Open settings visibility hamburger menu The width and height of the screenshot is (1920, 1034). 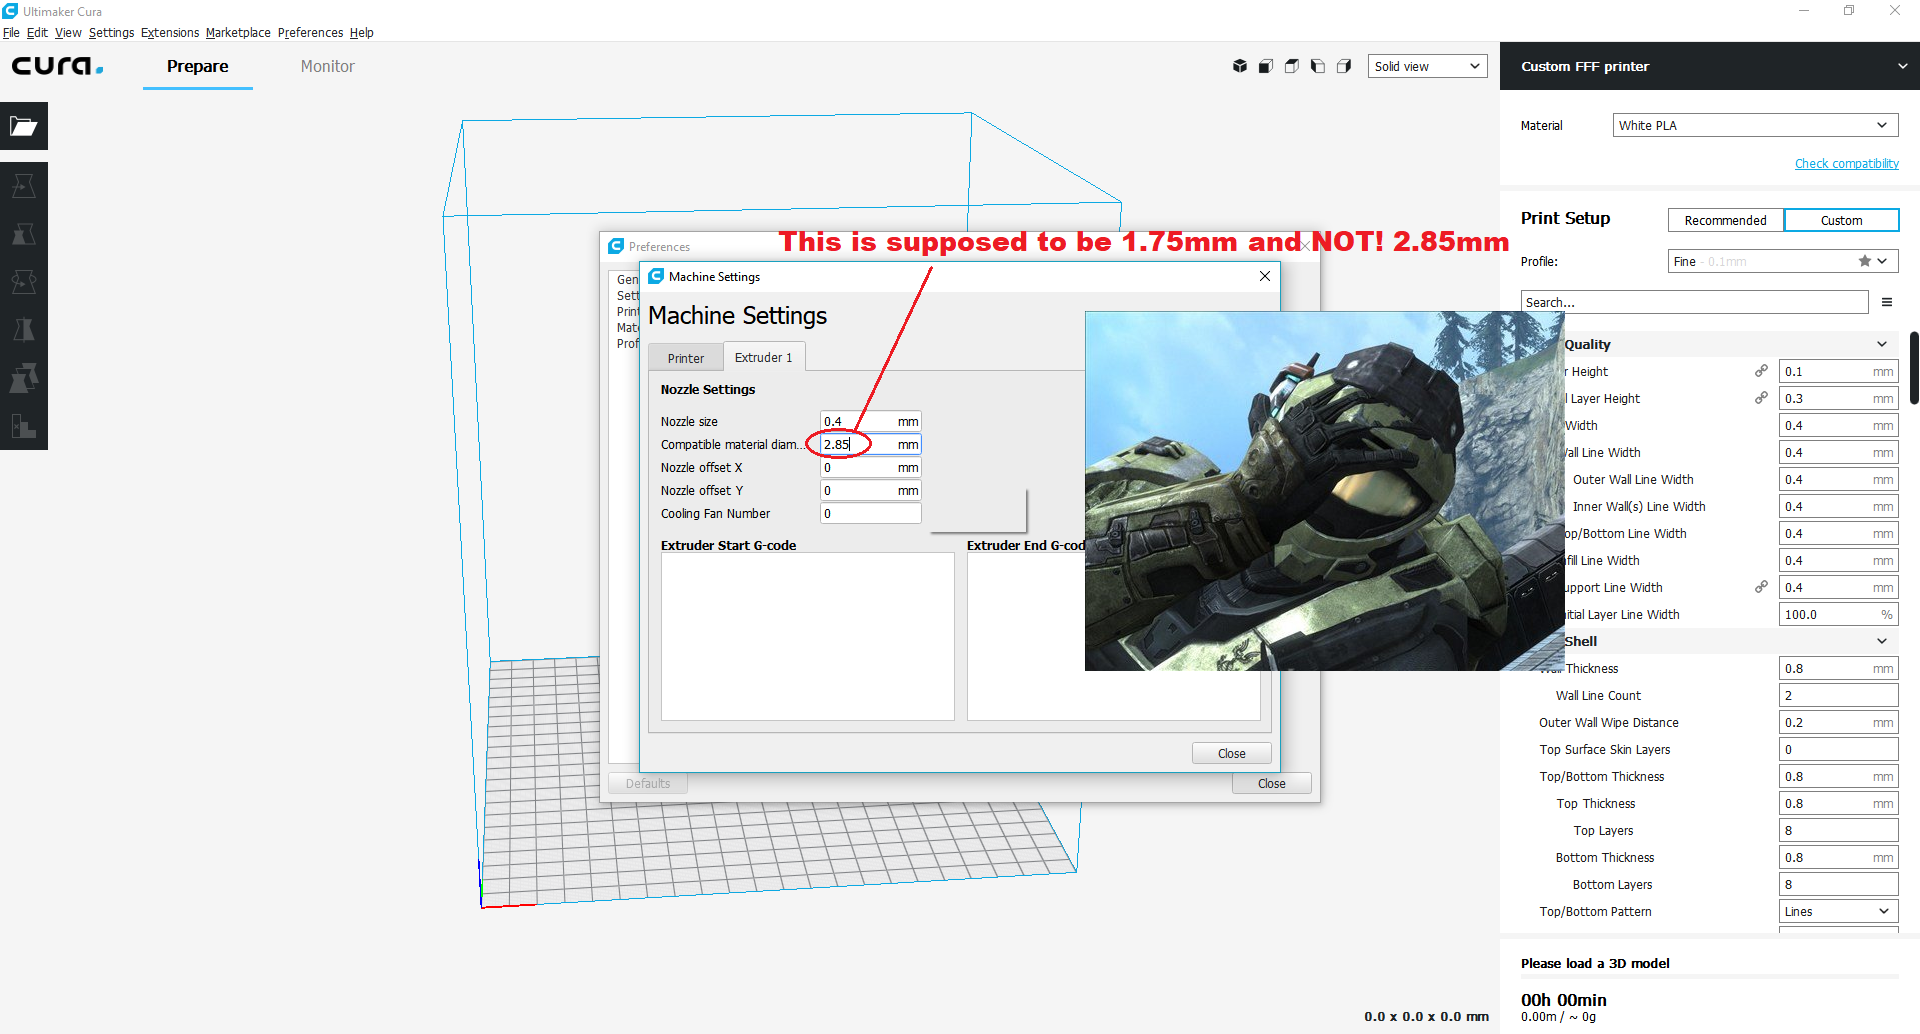[x=1887, y=302]
